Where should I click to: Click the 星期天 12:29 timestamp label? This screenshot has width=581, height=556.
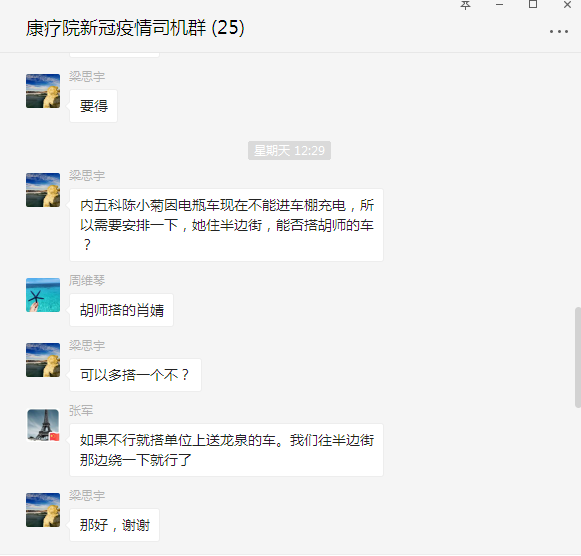tap(289, 150)
